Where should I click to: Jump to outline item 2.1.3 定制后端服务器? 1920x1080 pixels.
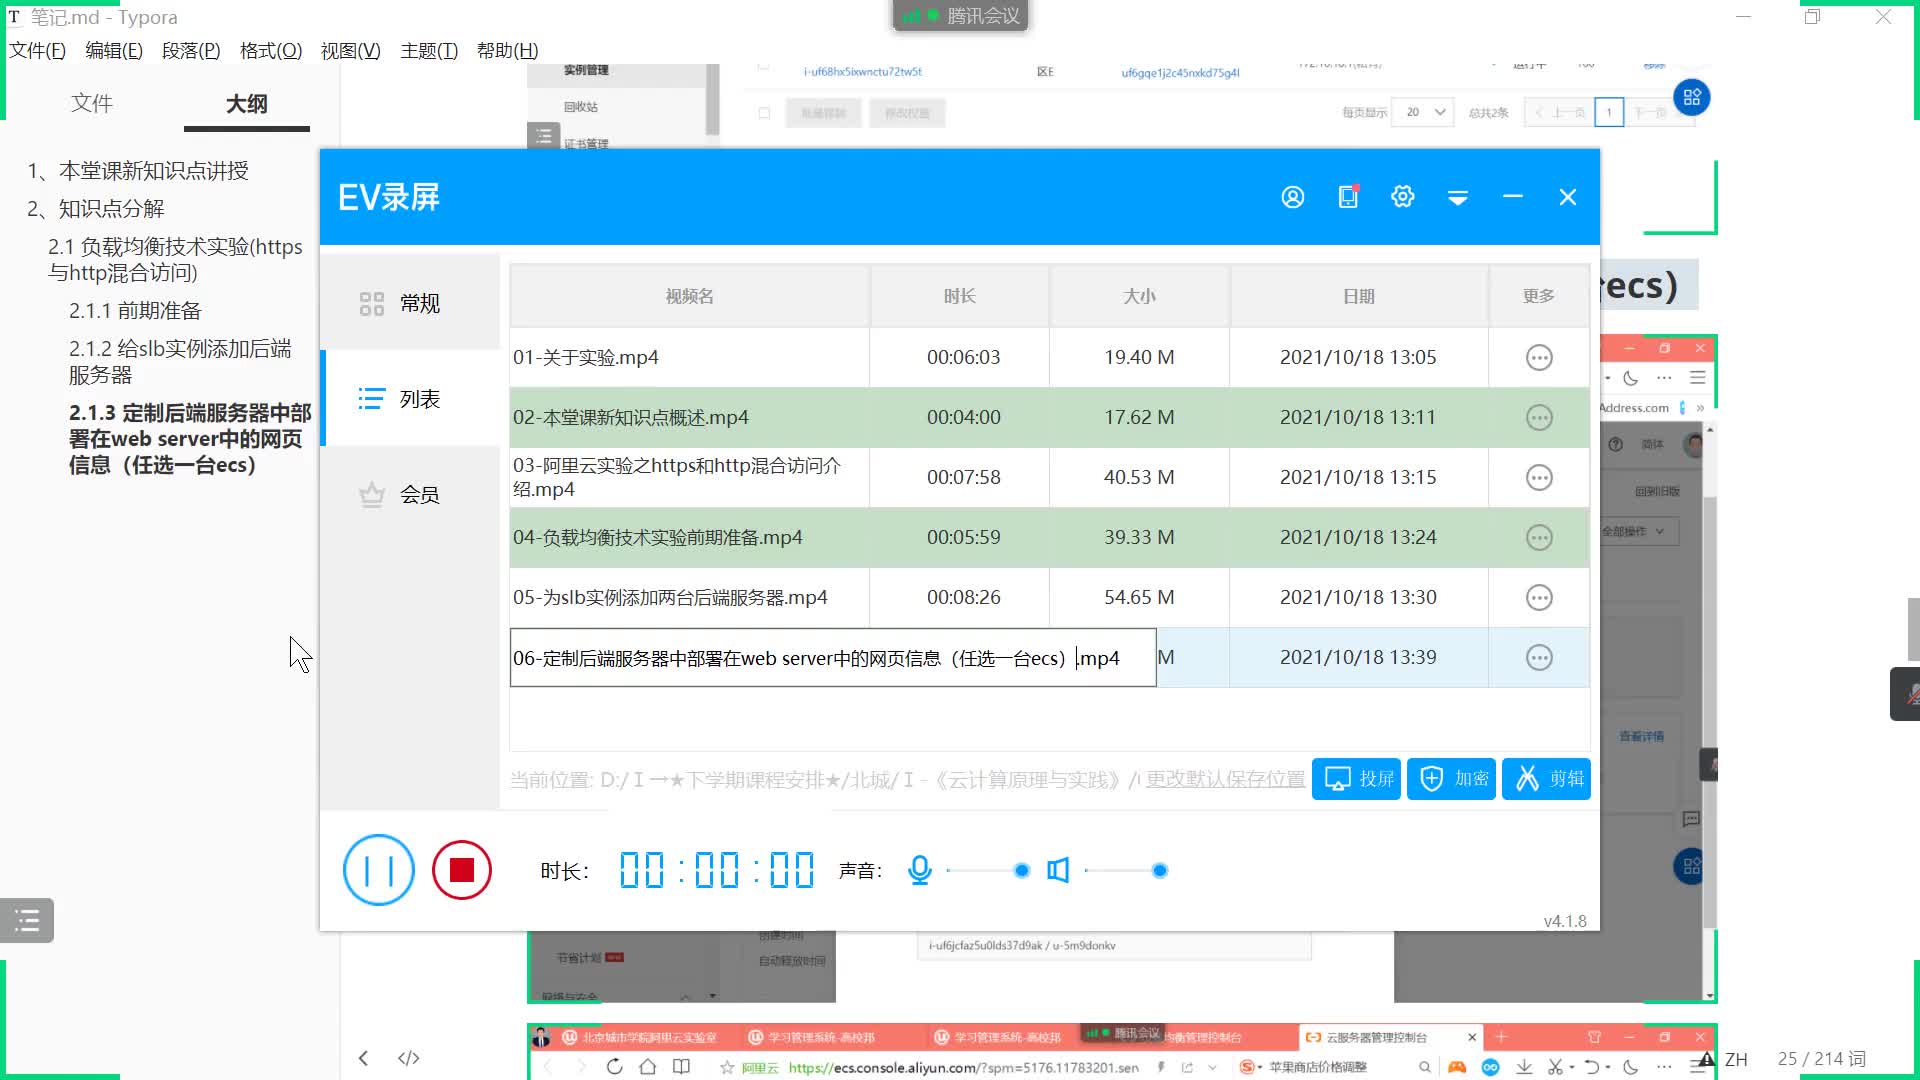pyautogui.click(x=190, y=438)
